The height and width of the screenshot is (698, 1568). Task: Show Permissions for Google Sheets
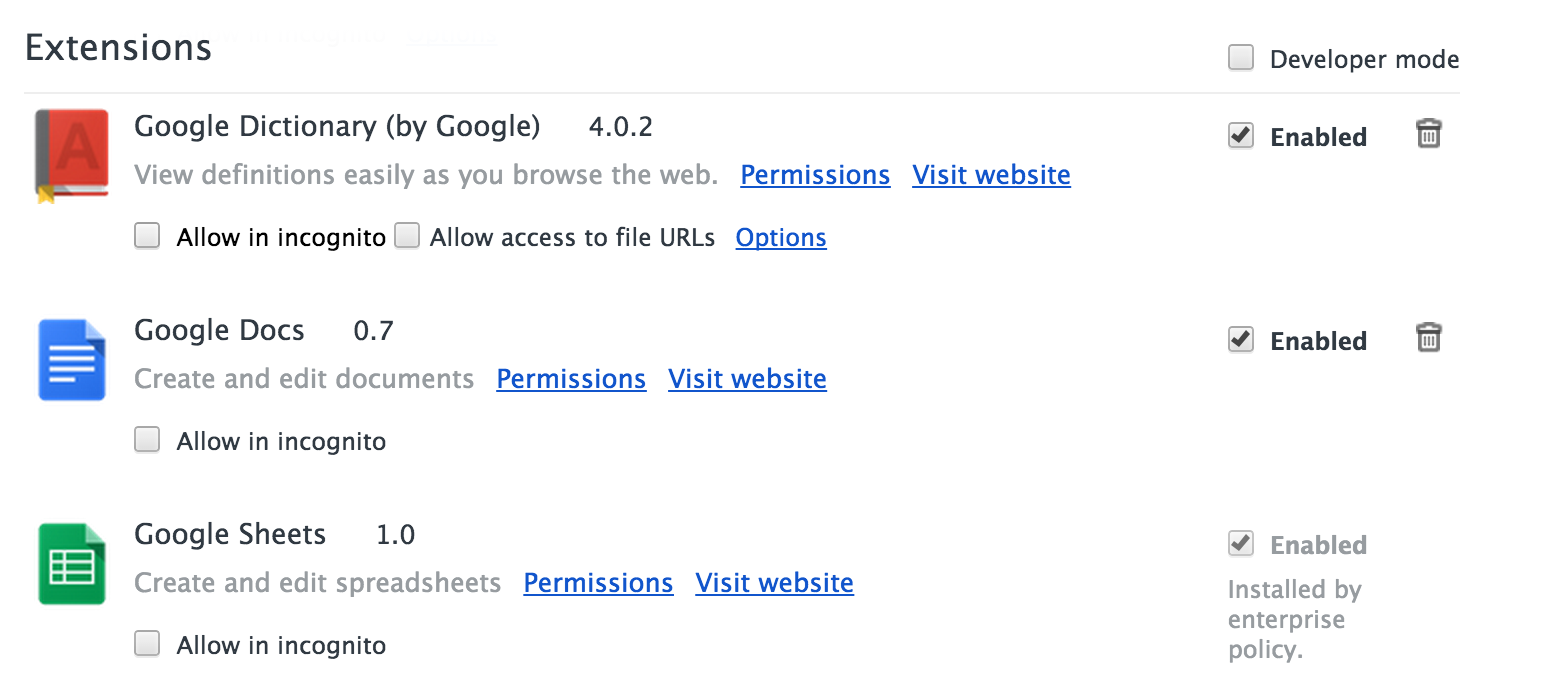(598, 583)
